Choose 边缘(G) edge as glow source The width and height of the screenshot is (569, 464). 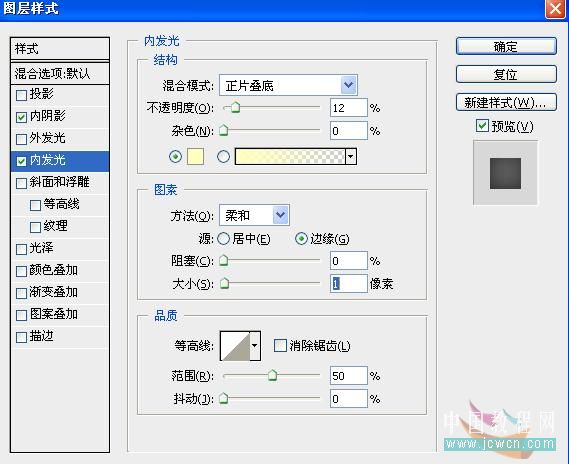(301, 239)
